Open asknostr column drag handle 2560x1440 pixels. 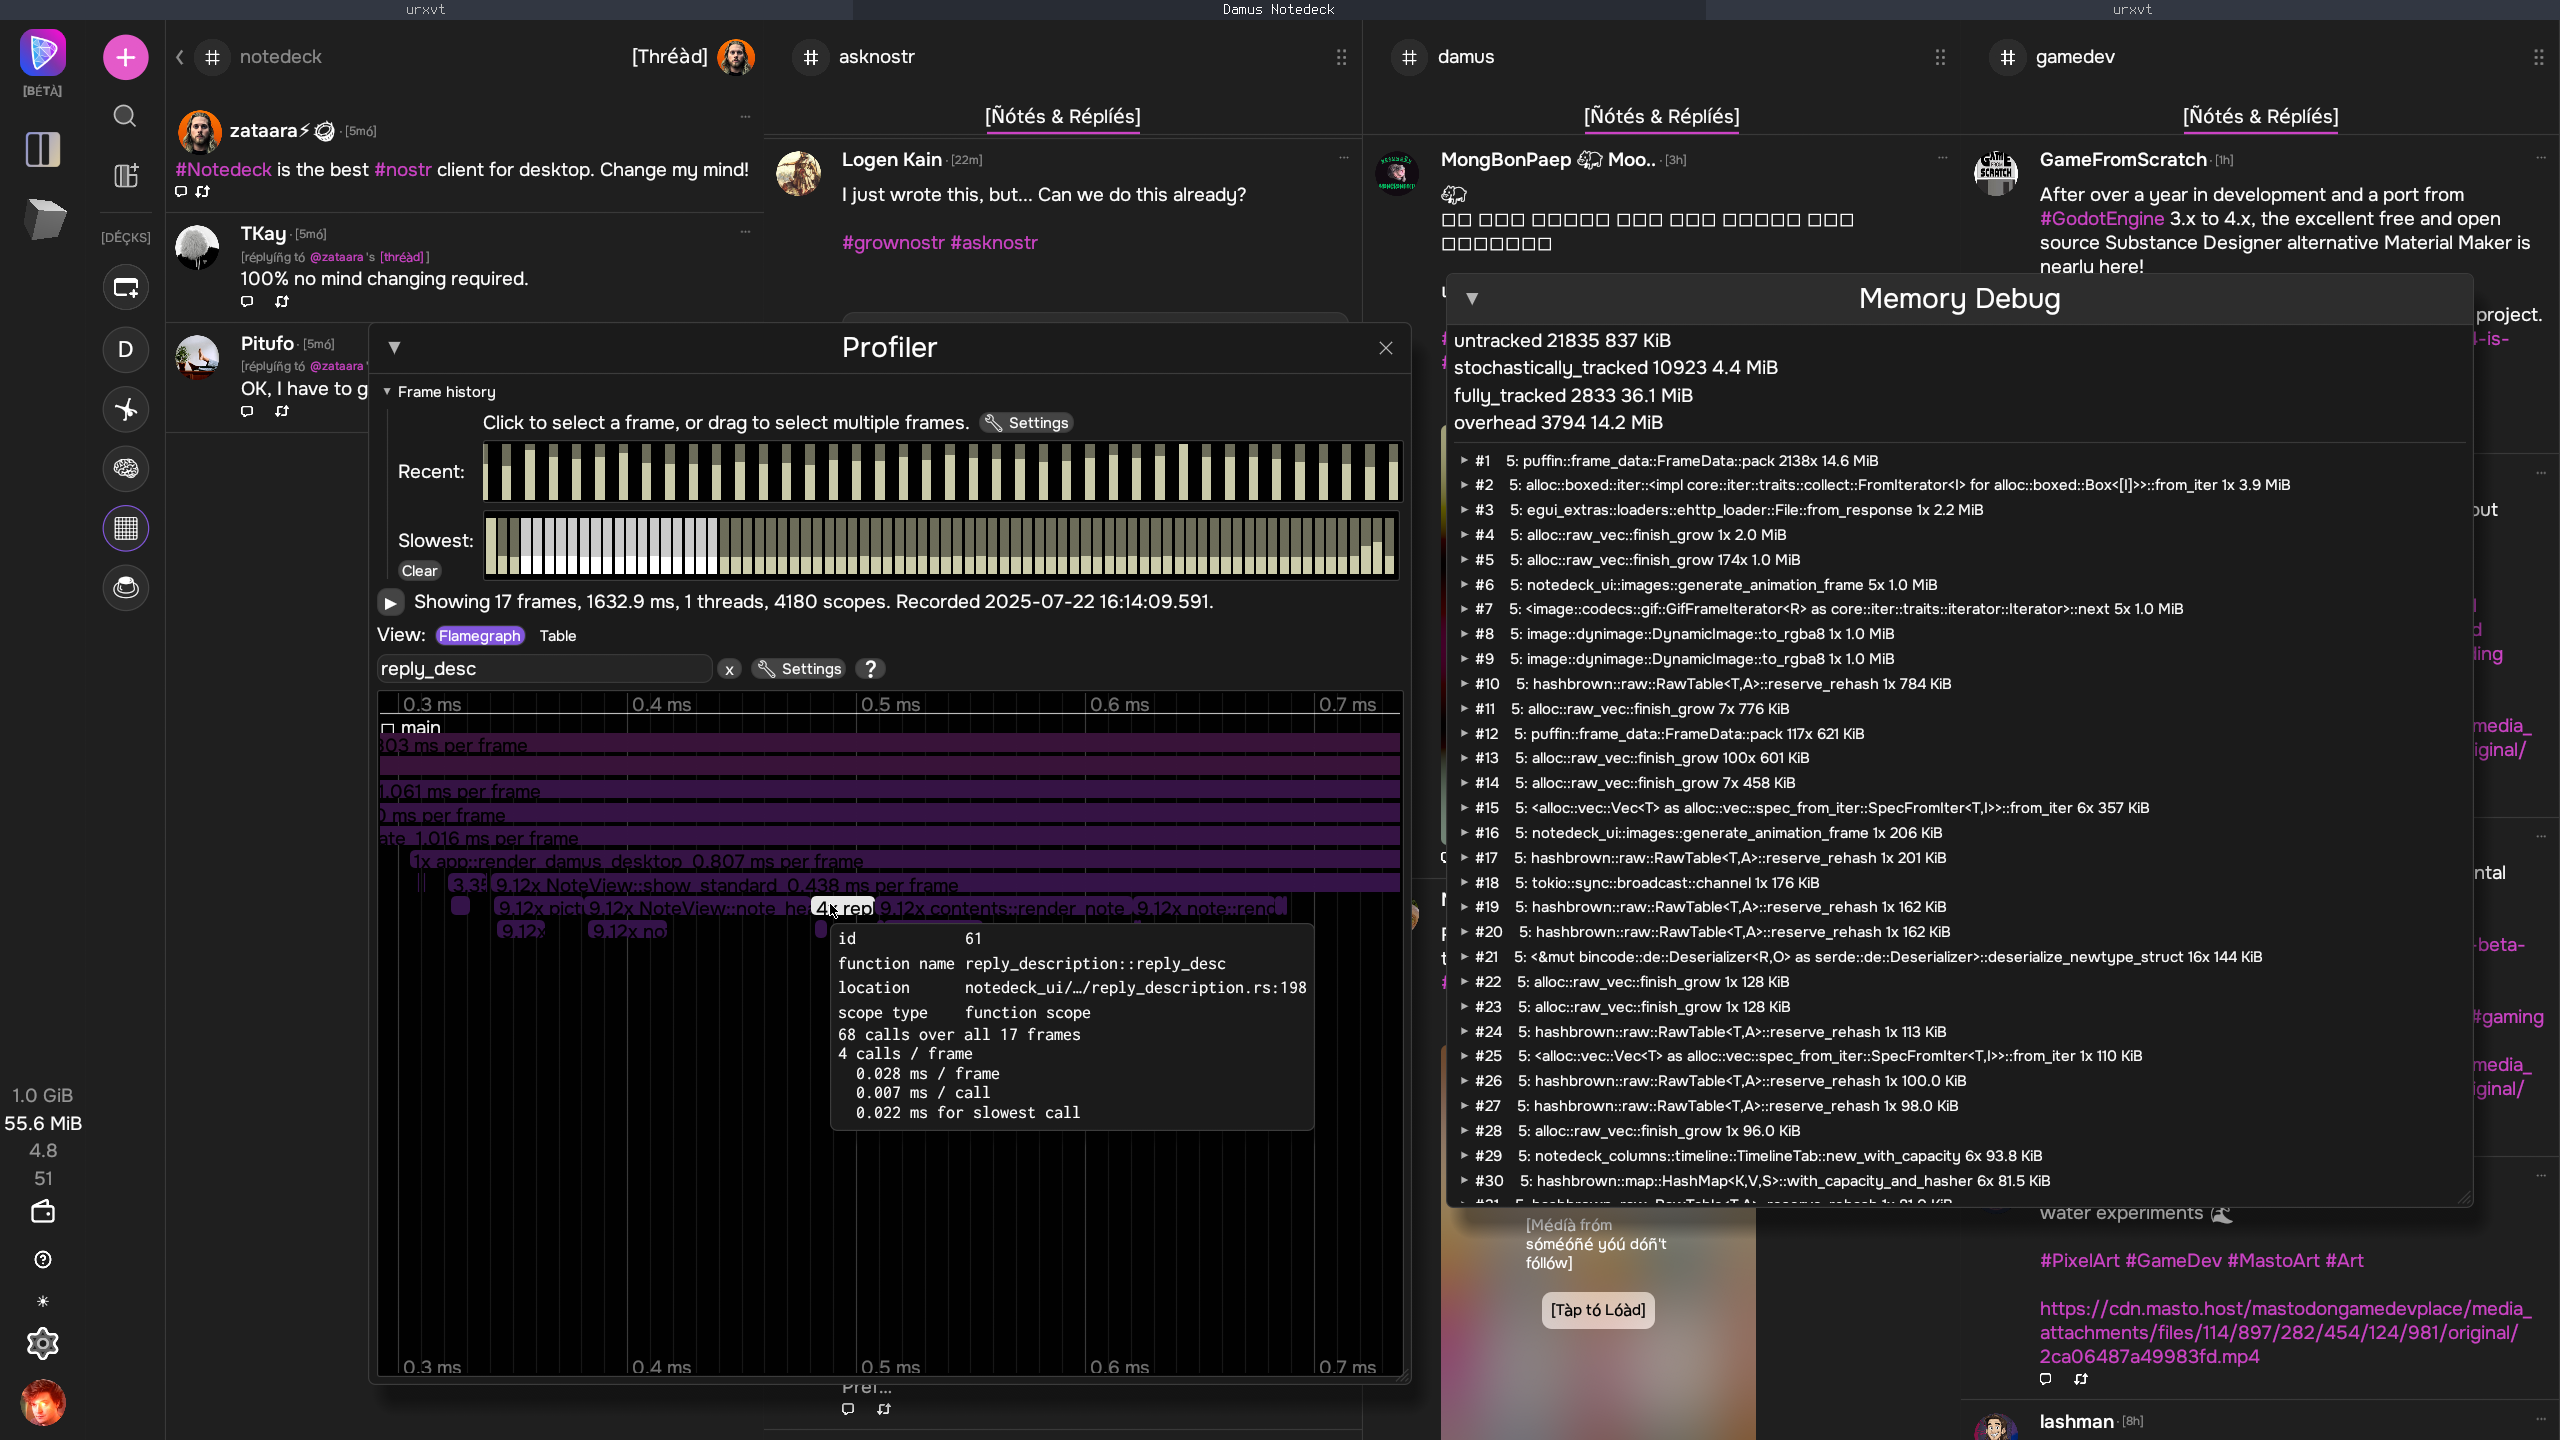pos(1342,57)
